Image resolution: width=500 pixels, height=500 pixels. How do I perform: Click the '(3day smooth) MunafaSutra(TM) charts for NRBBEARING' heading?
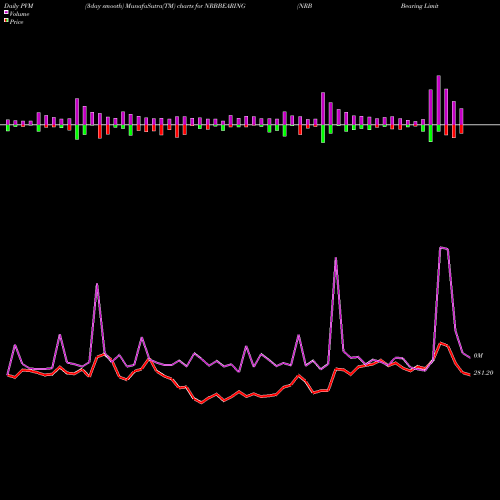(x=165, y=6)
